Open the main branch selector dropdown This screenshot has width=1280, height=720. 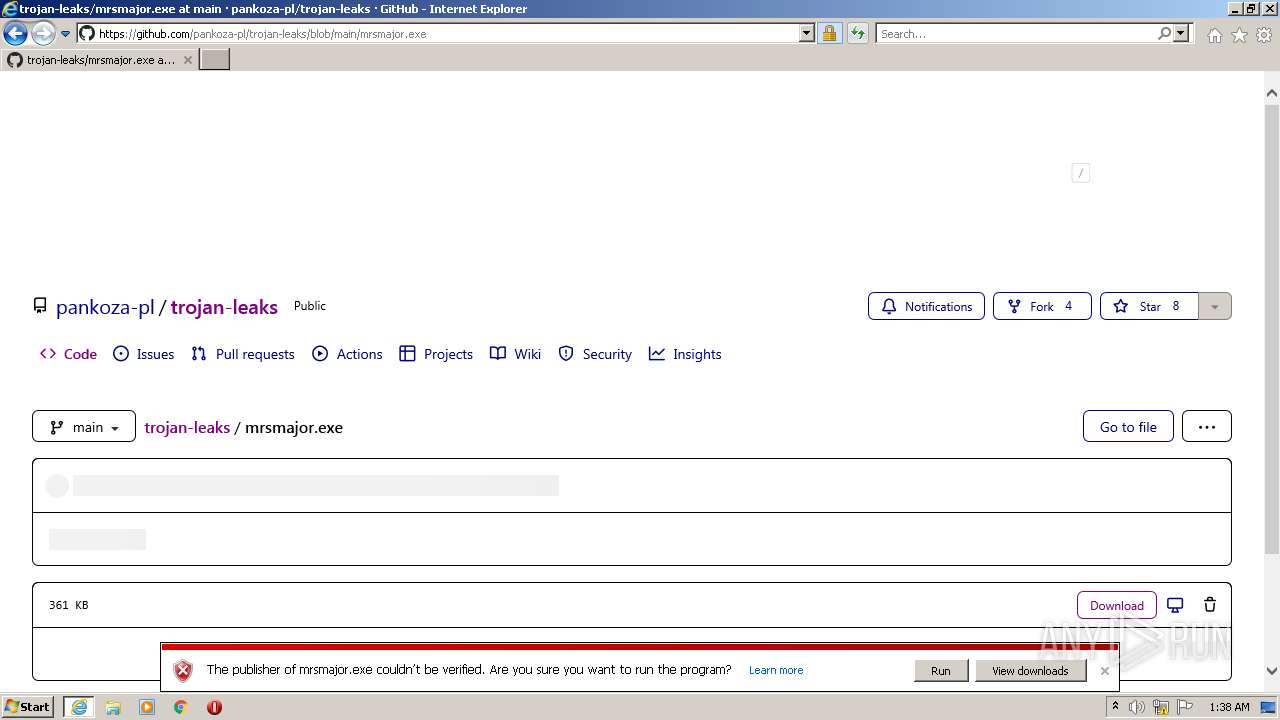84,426
